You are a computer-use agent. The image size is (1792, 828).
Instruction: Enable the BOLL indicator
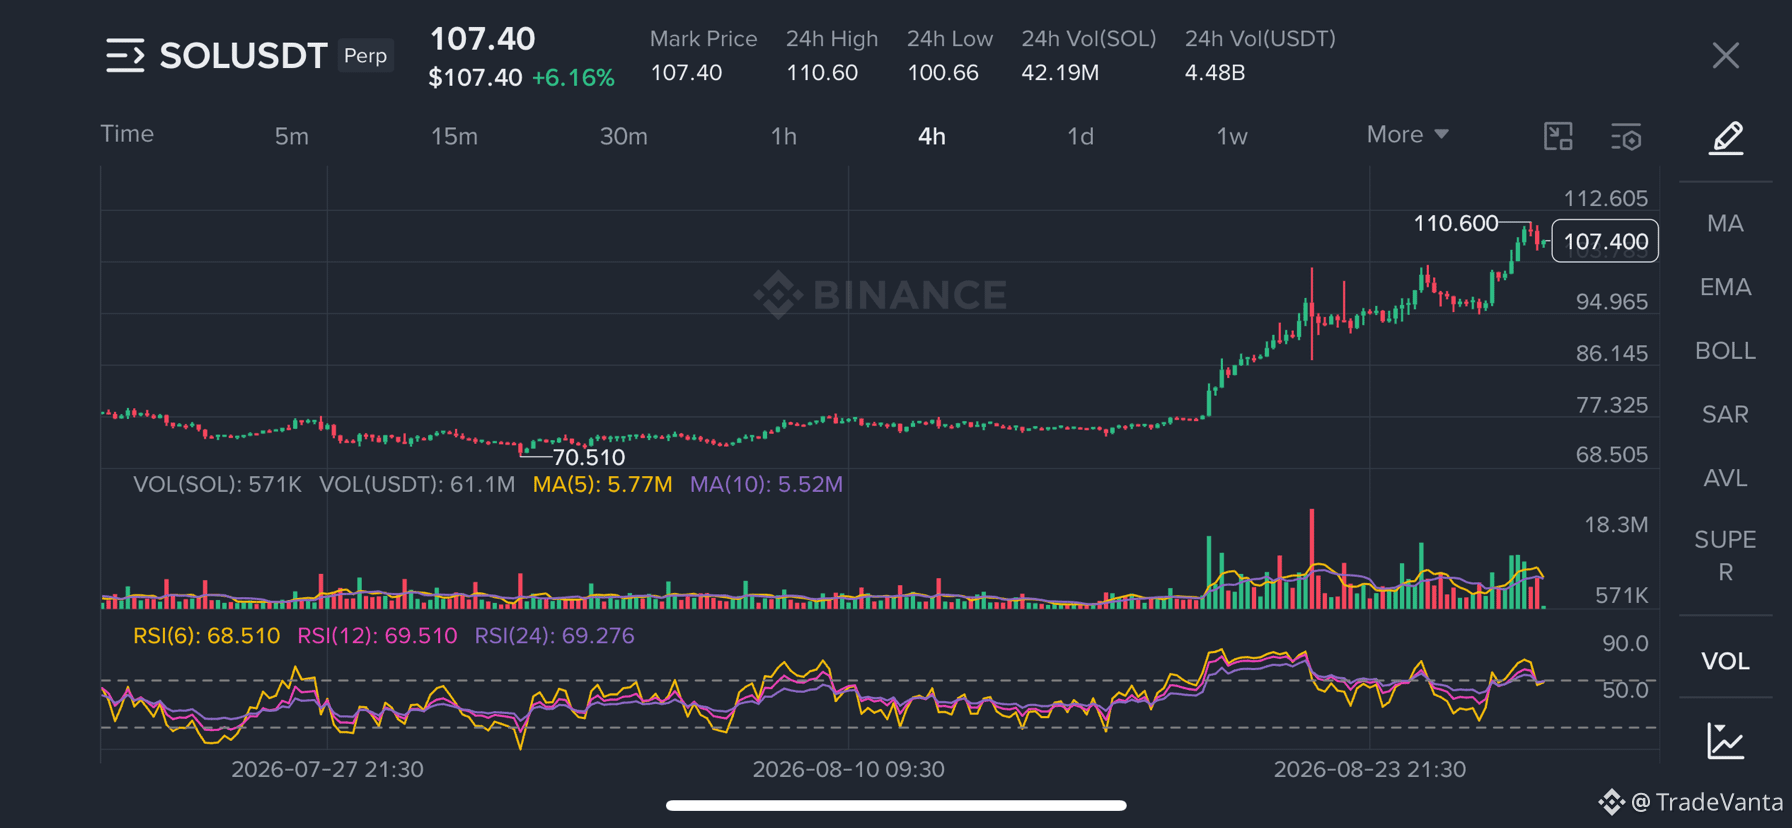[x=1725, y=351]
